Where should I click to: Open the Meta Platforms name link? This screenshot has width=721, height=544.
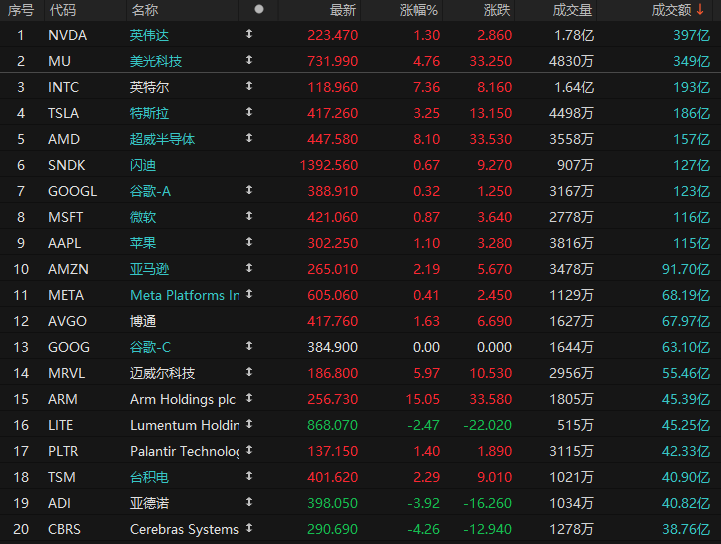[x=184, y=295]
